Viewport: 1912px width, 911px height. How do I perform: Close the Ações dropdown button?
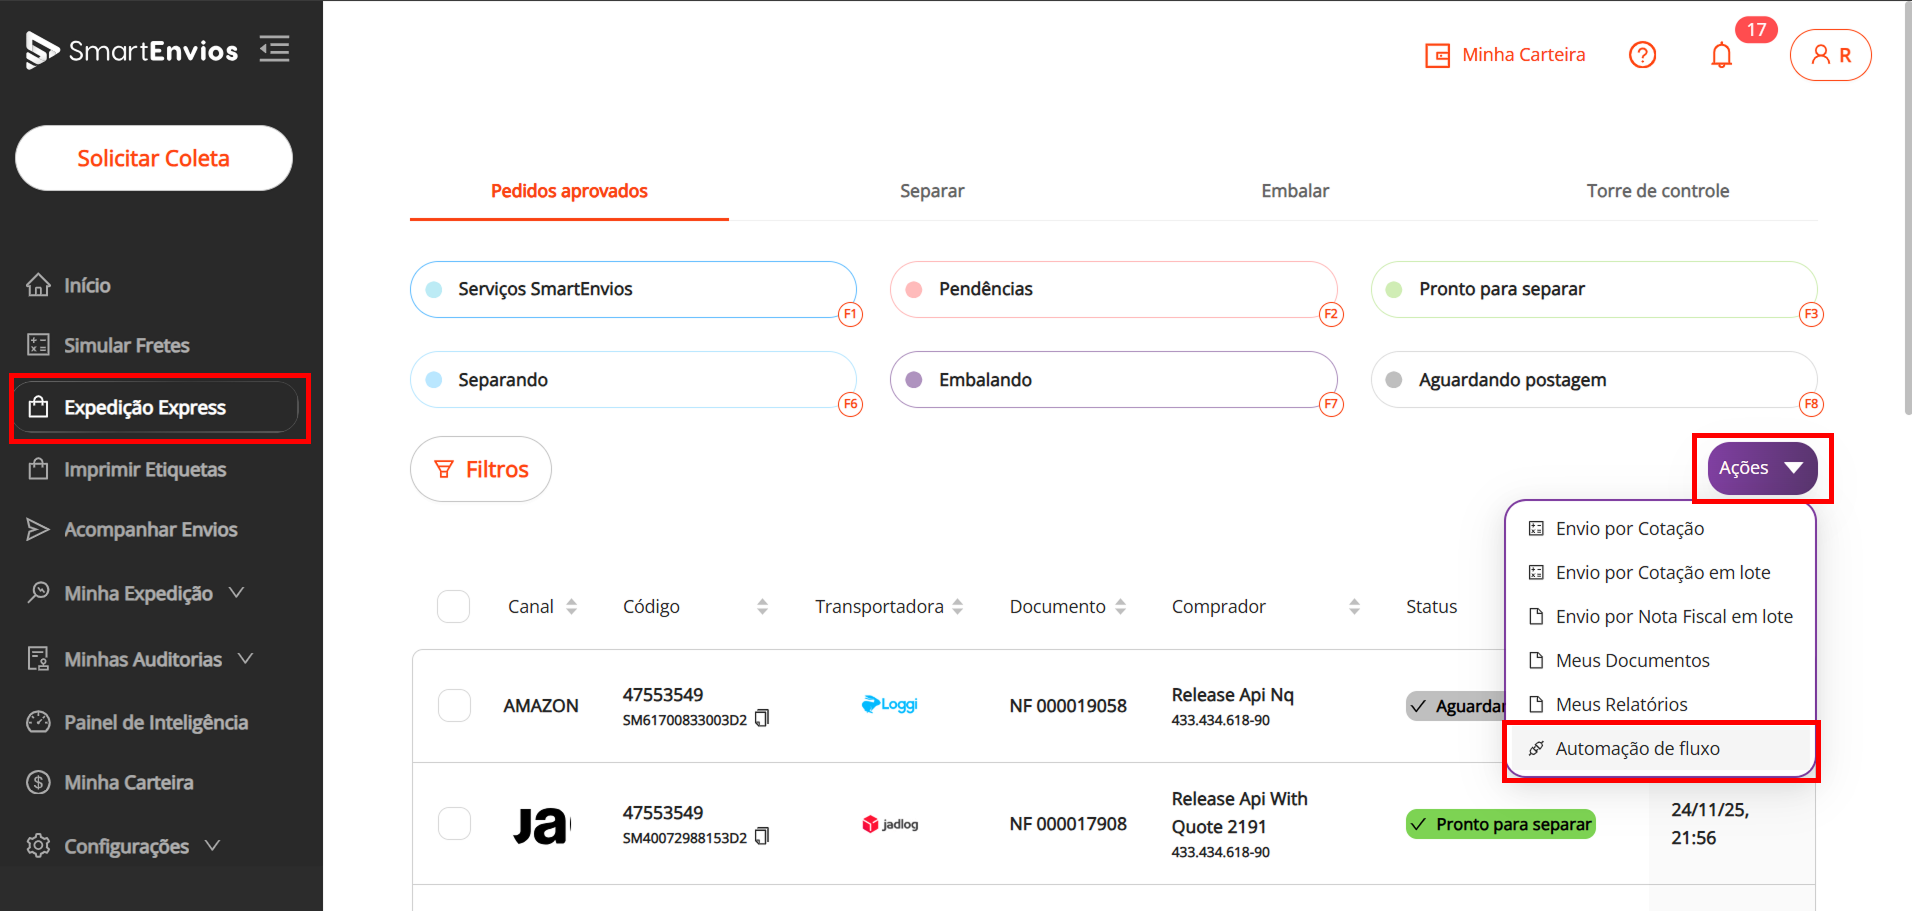1761,468
